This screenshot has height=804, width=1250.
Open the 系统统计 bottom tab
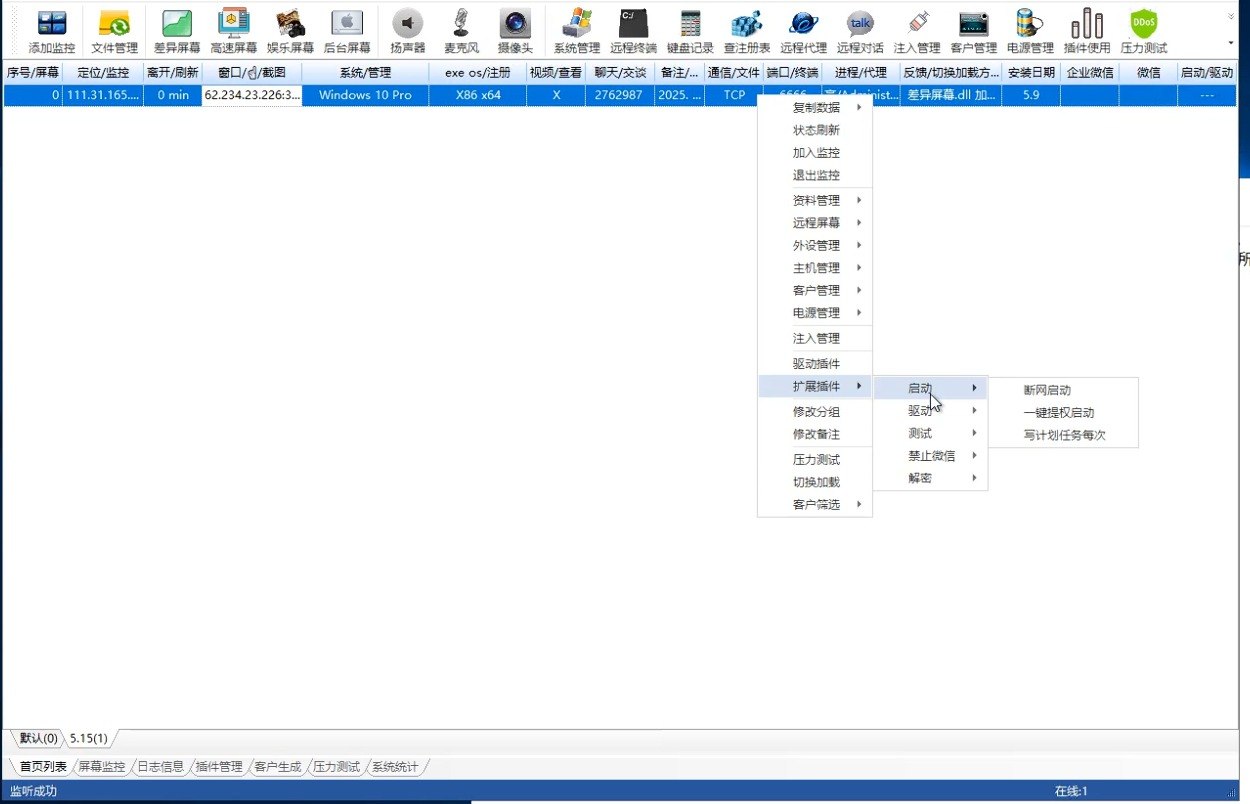pyautogui.click(x=394, y=767)
